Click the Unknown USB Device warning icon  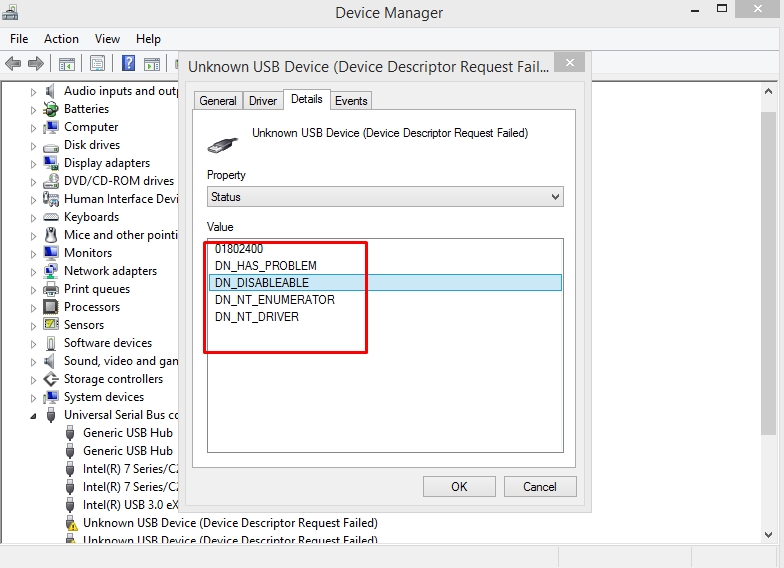71,523
